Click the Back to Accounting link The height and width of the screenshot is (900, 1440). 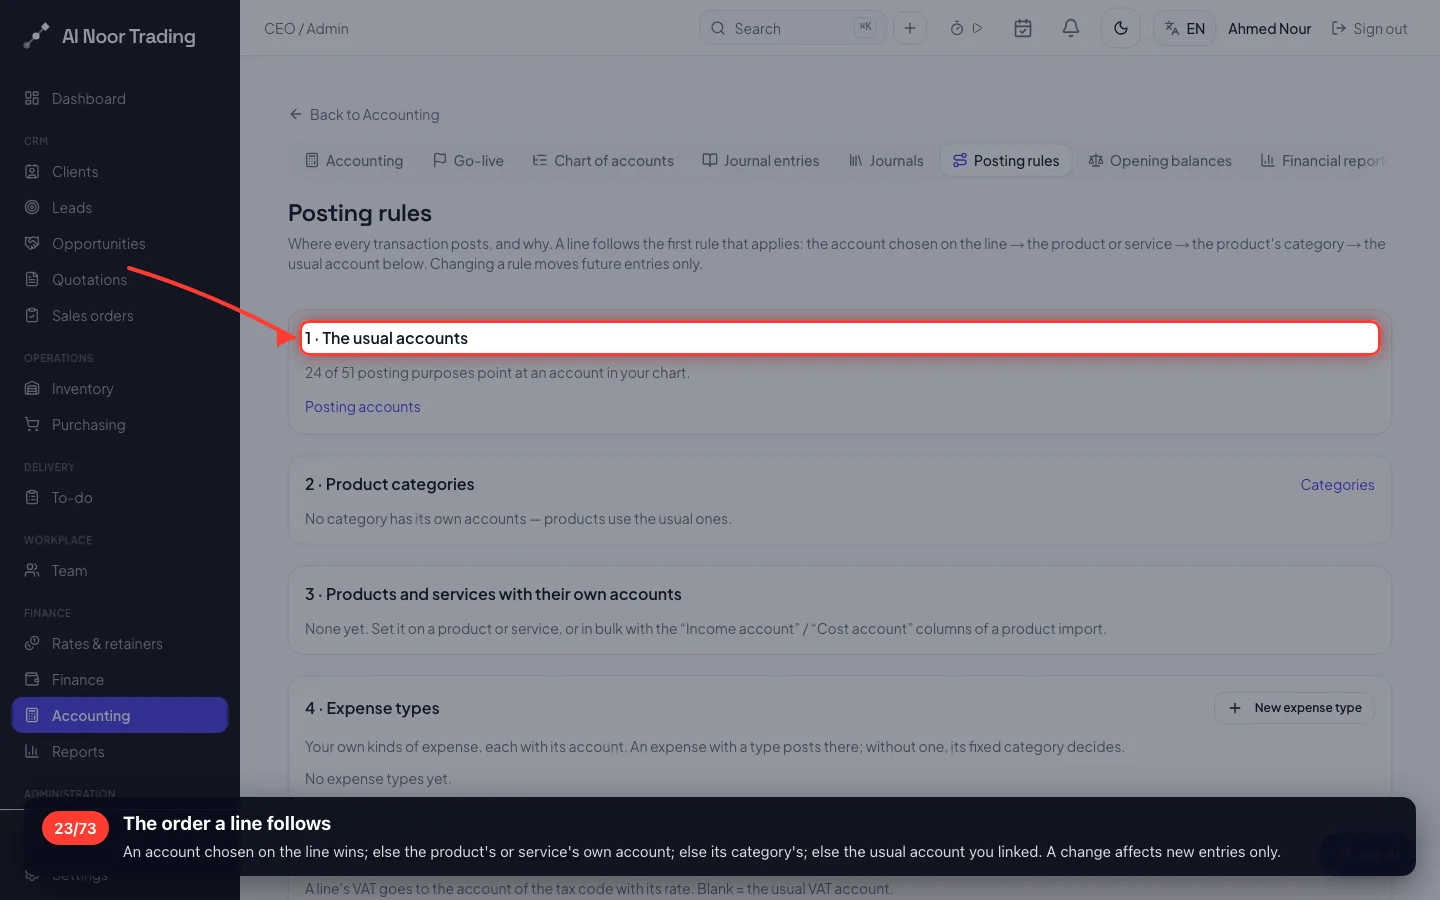364,115
